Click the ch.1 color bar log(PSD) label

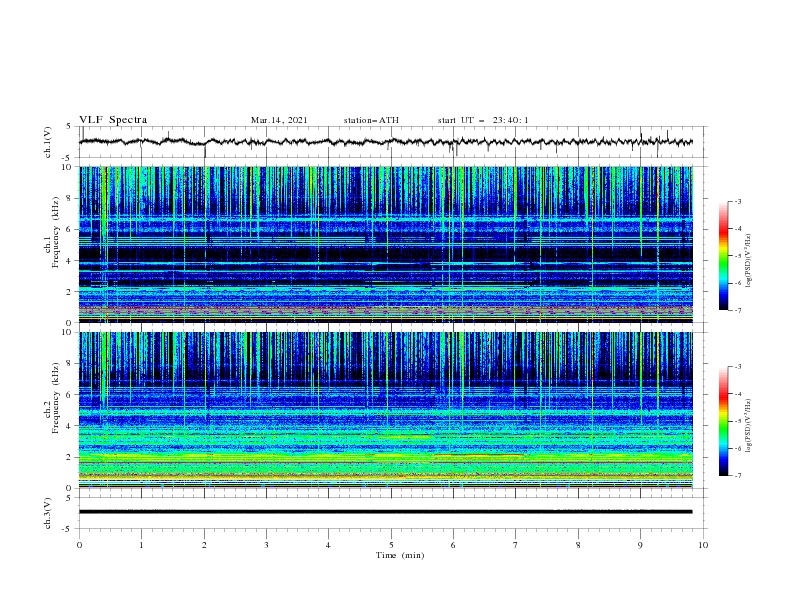(749, 261)
